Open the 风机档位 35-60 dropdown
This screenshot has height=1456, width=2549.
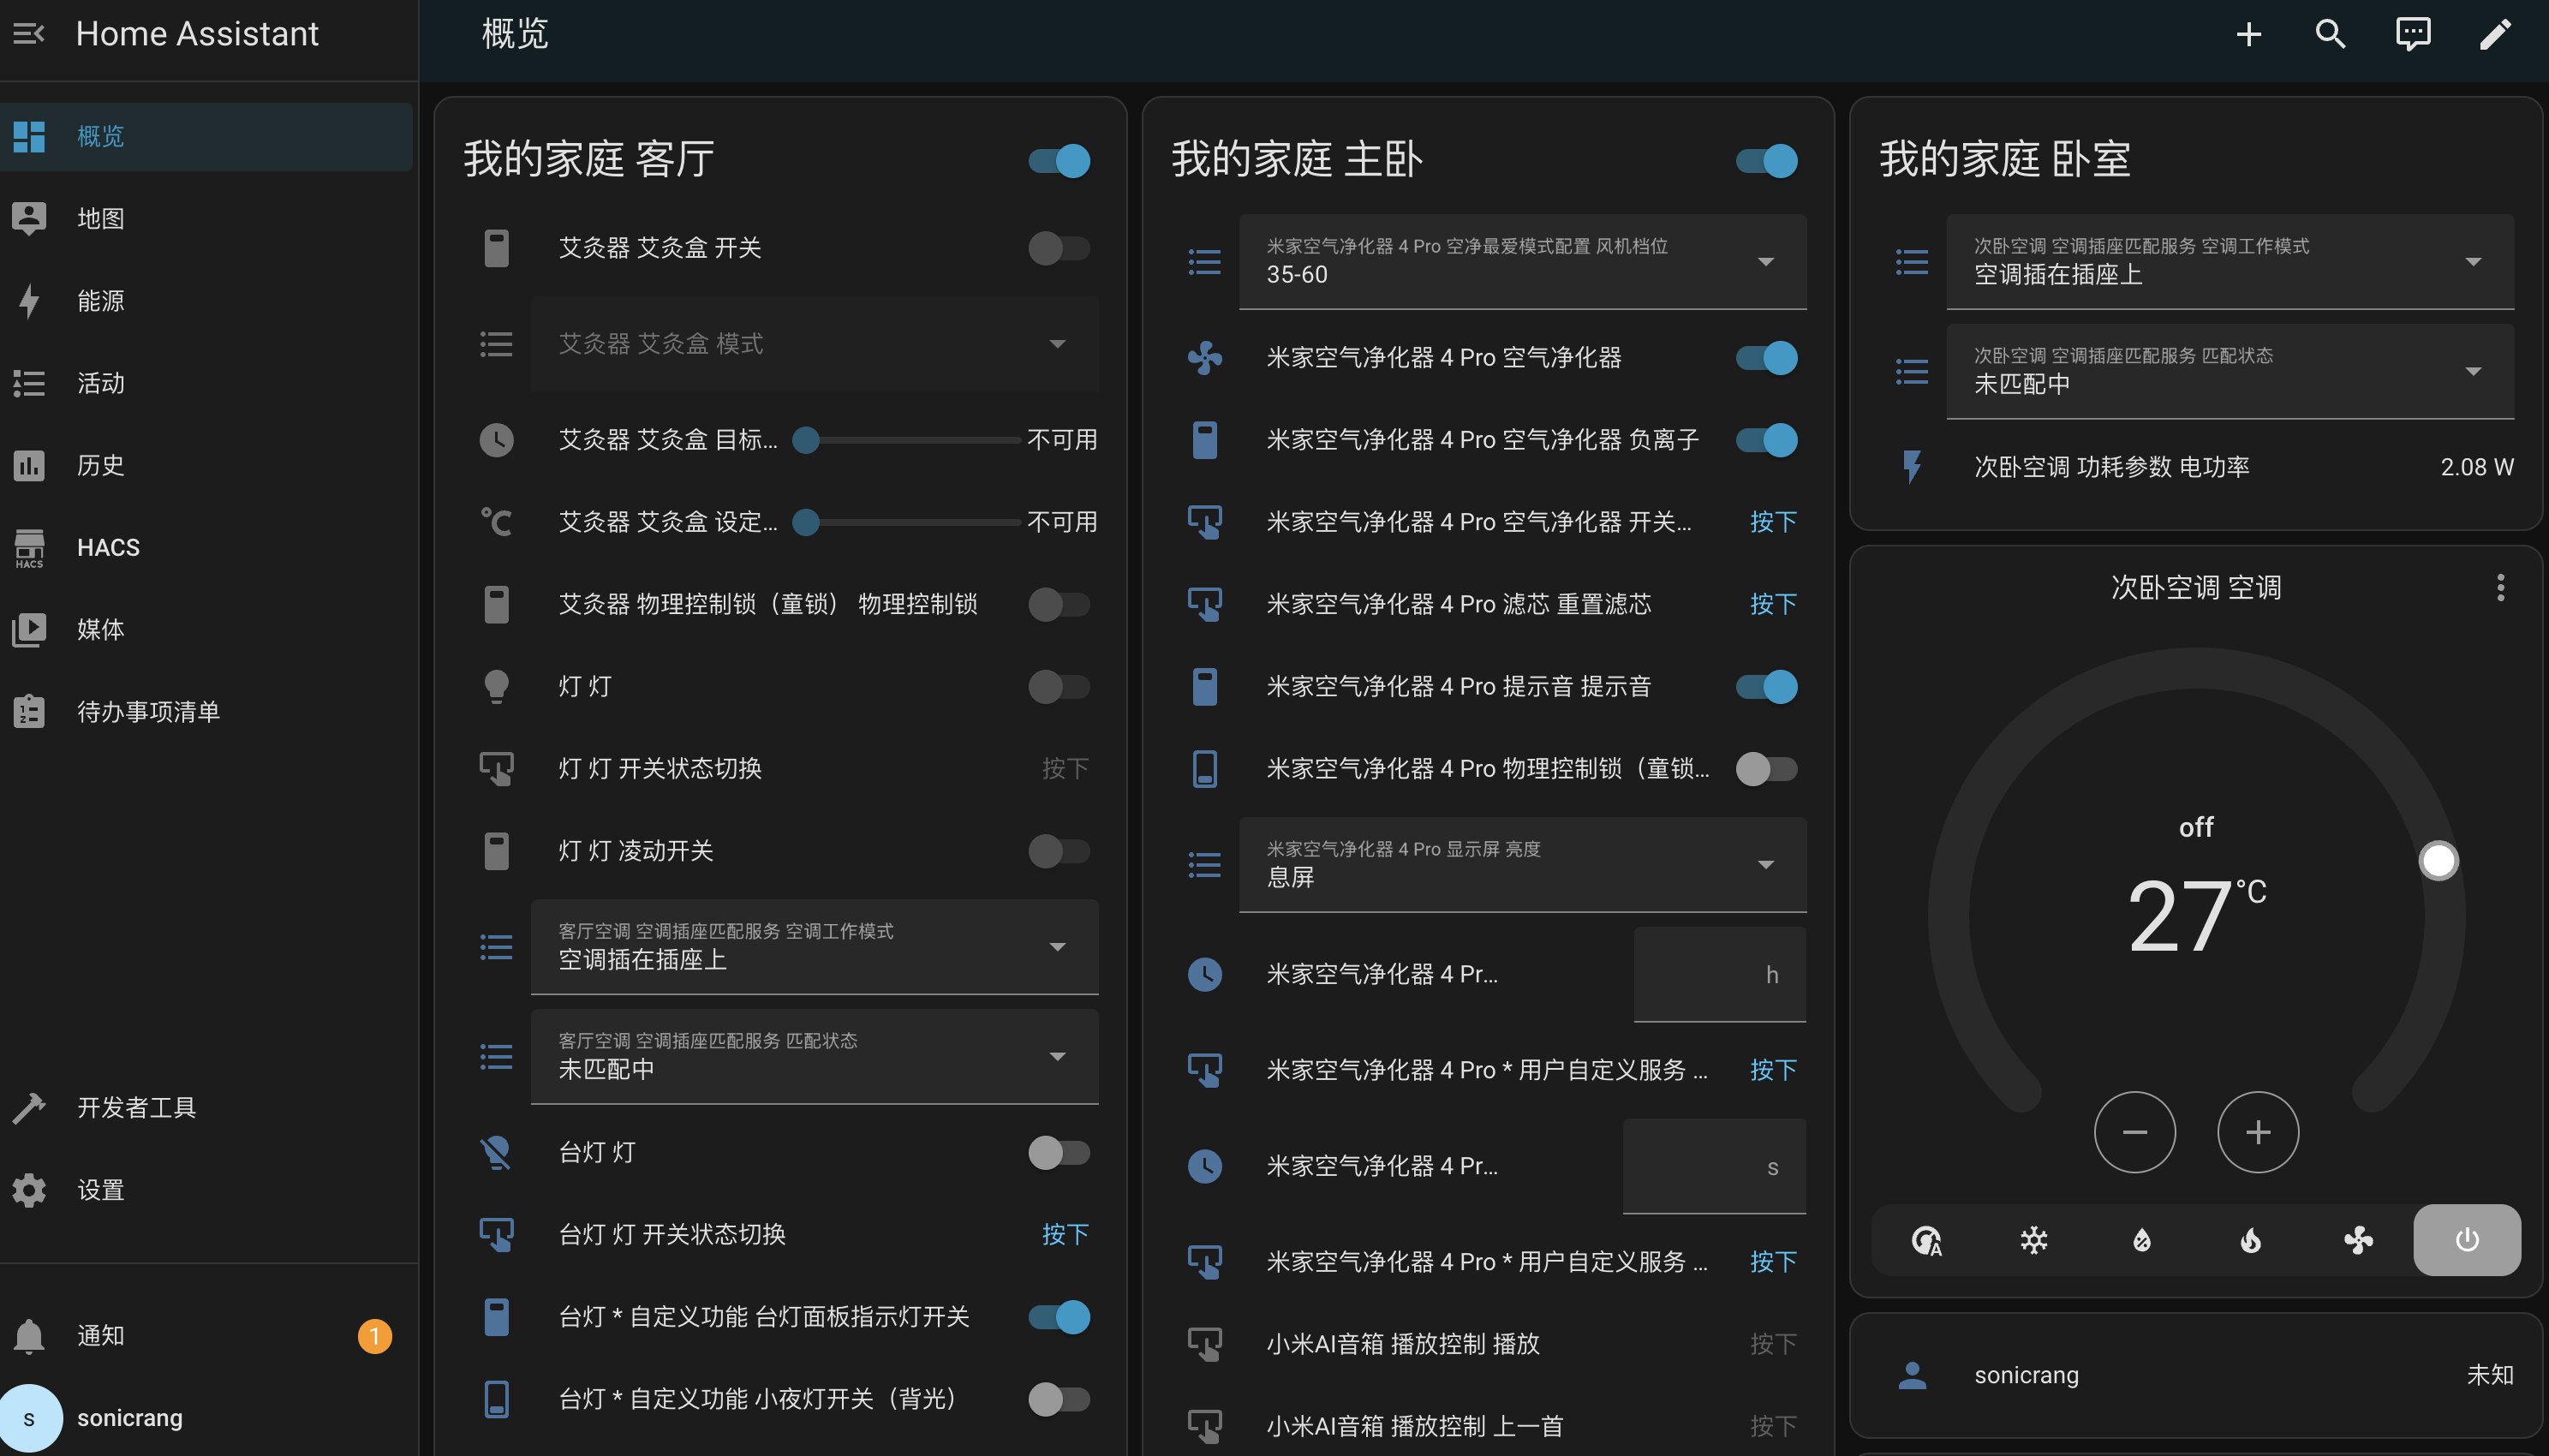(1522, 262)
